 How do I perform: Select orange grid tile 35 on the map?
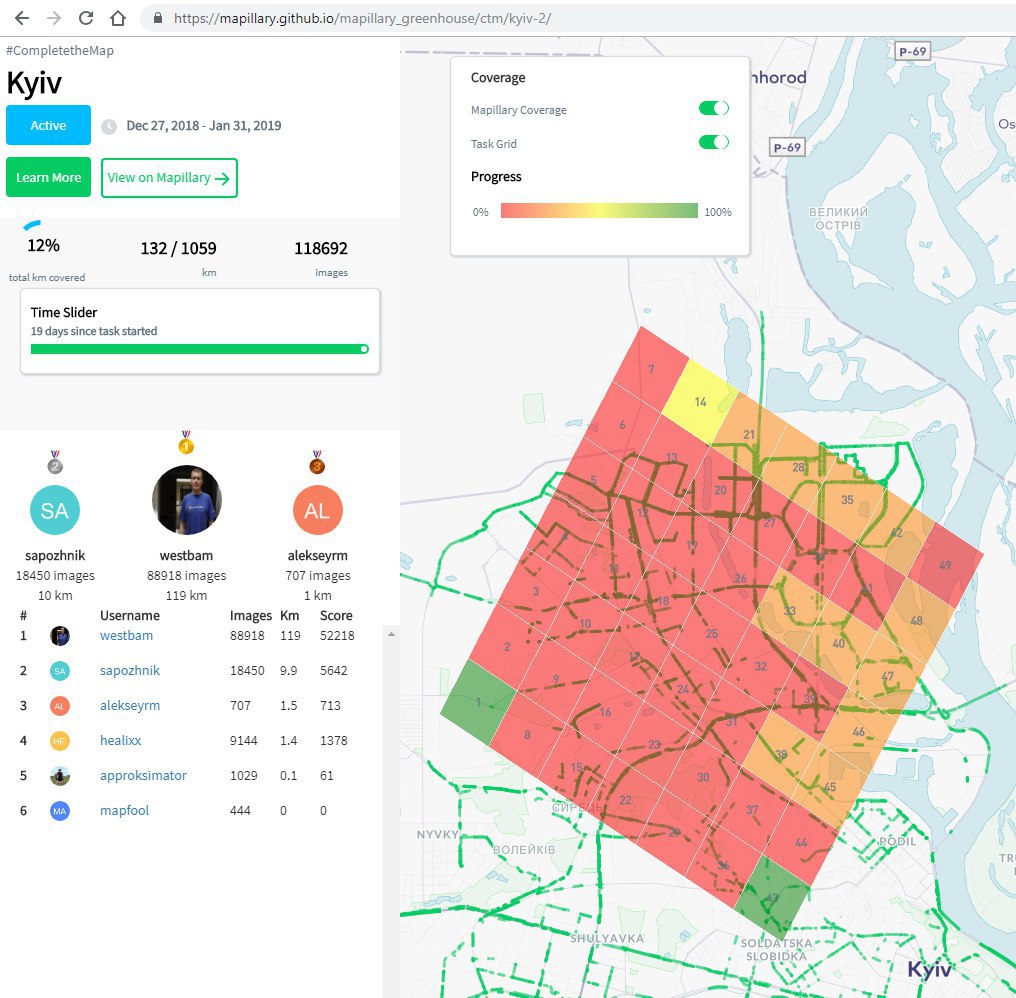pyautogui.click(x=847, y=500)
